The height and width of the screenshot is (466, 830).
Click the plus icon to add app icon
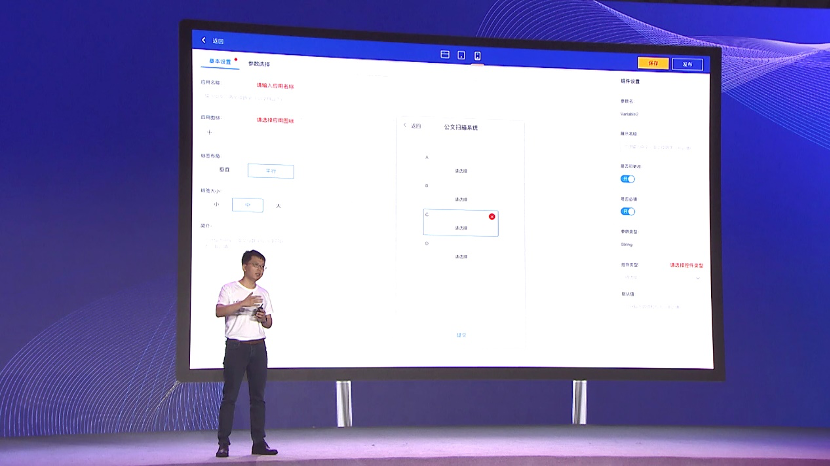pyautogui.click(x=210, y=132)
